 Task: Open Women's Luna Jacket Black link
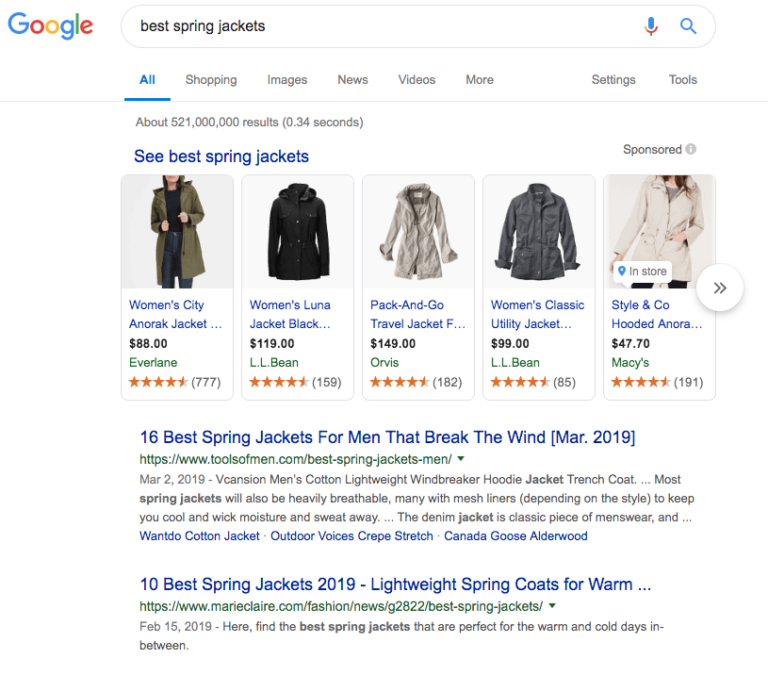[290, 314]
